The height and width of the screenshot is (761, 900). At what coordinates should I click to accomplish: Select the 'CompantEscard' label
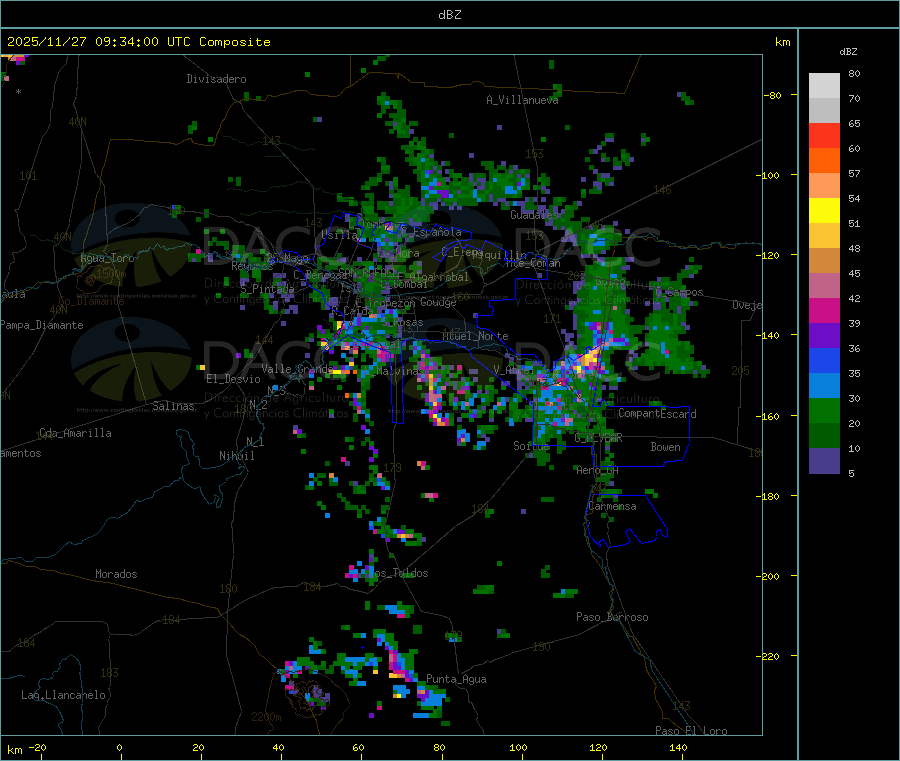657,413
